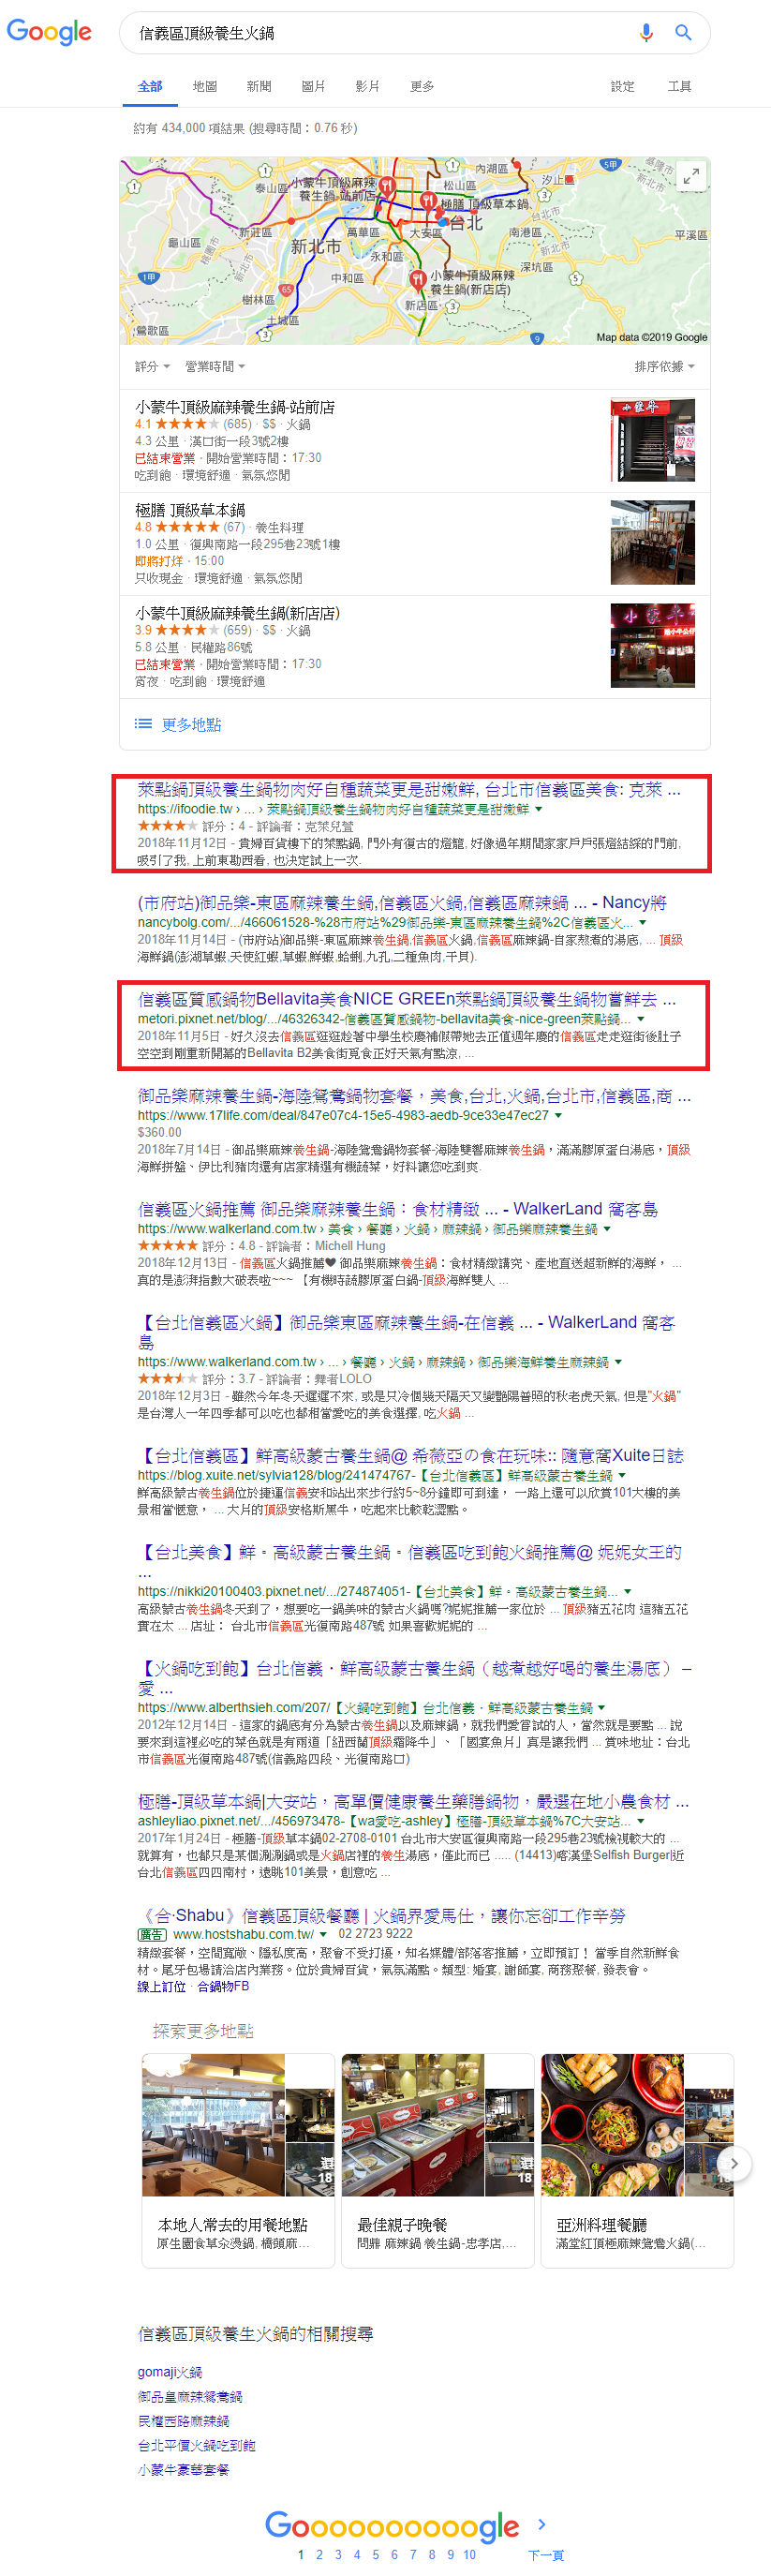The height and width of the screenshot is (2576, 771).
Task: Go to results page 5
Action: (376, 2554)
